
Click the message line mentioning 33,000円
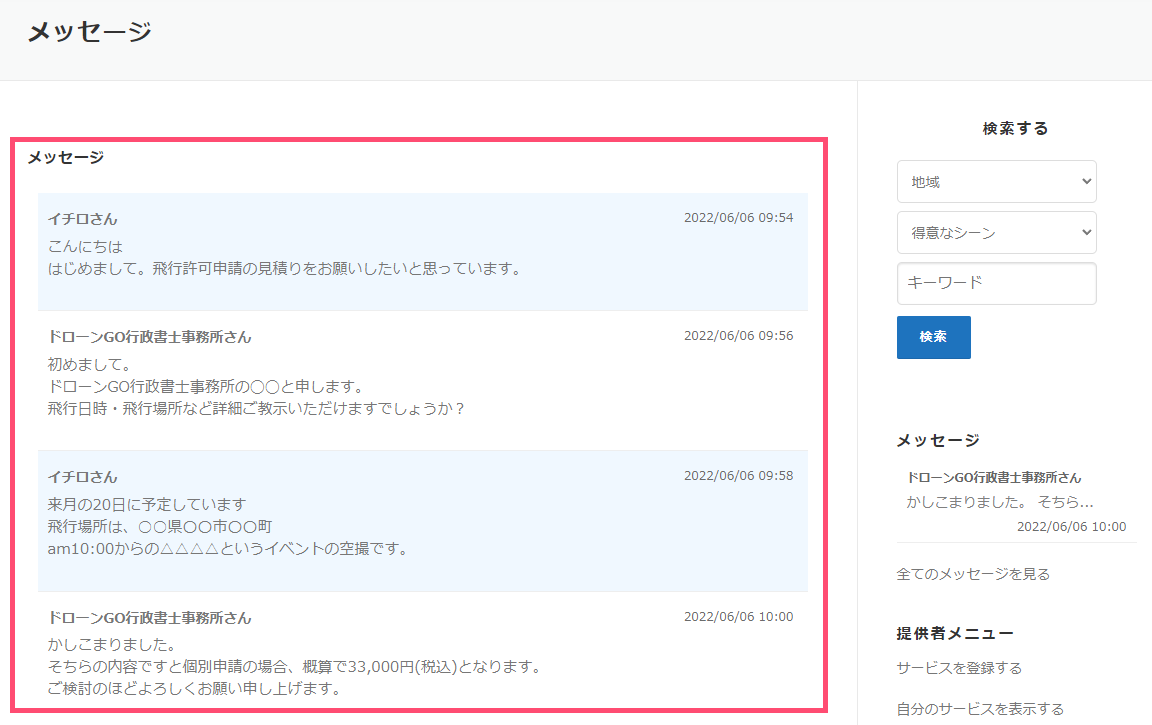point(294,666)
